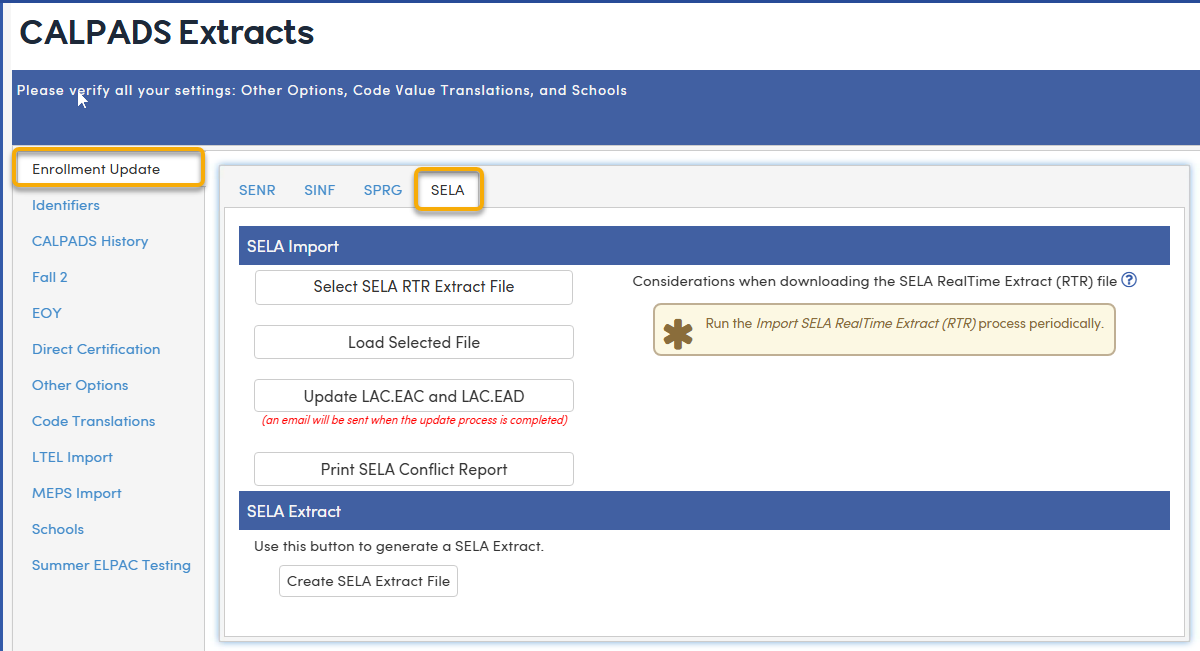Switch to the SPRG tab
The height and width of the screenshot is (651, 1200).
383,190
